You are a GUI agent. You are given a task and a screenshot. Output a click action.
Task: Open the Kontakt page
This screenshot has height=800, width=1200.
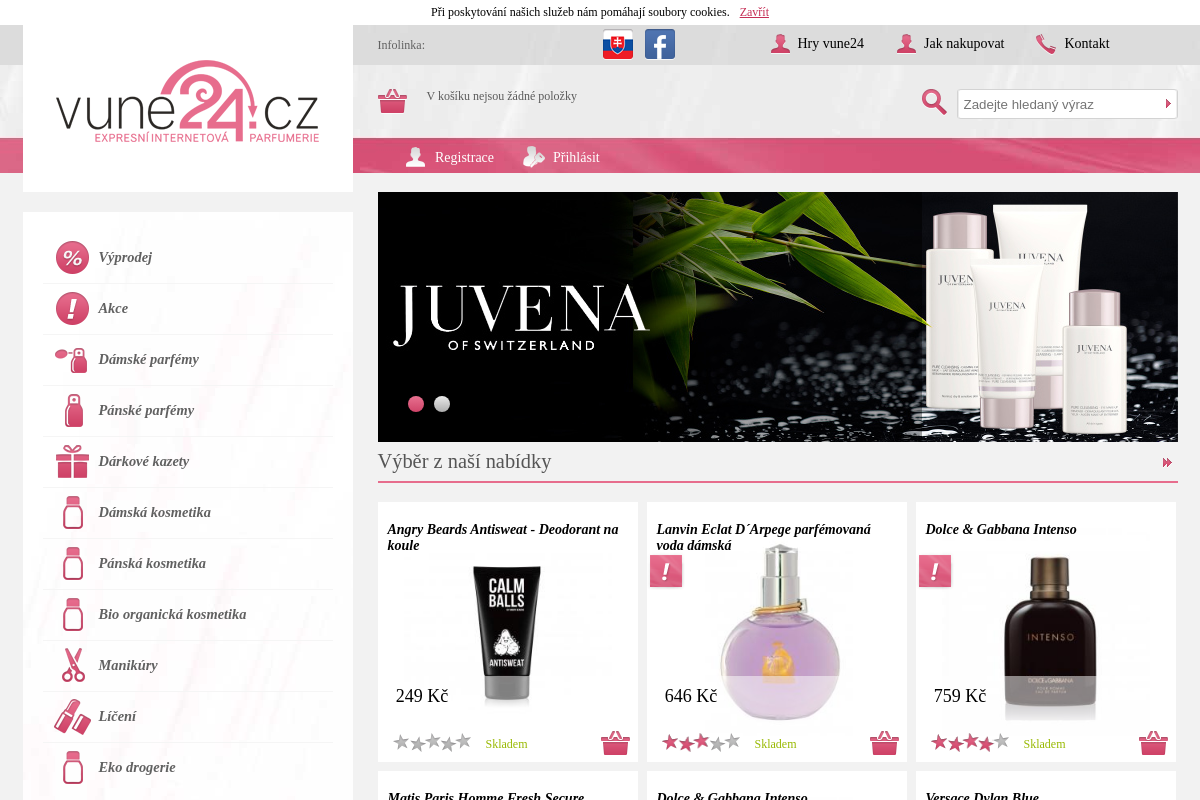coord(1086,43)
